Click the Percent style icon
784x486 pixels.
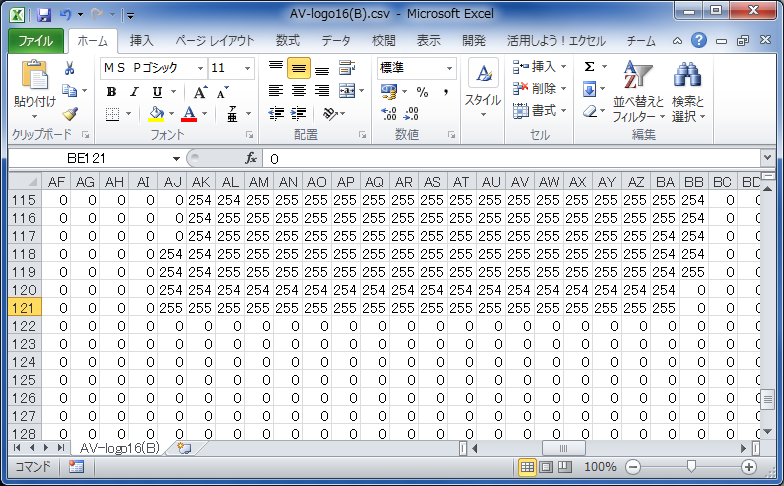point(422,92)
